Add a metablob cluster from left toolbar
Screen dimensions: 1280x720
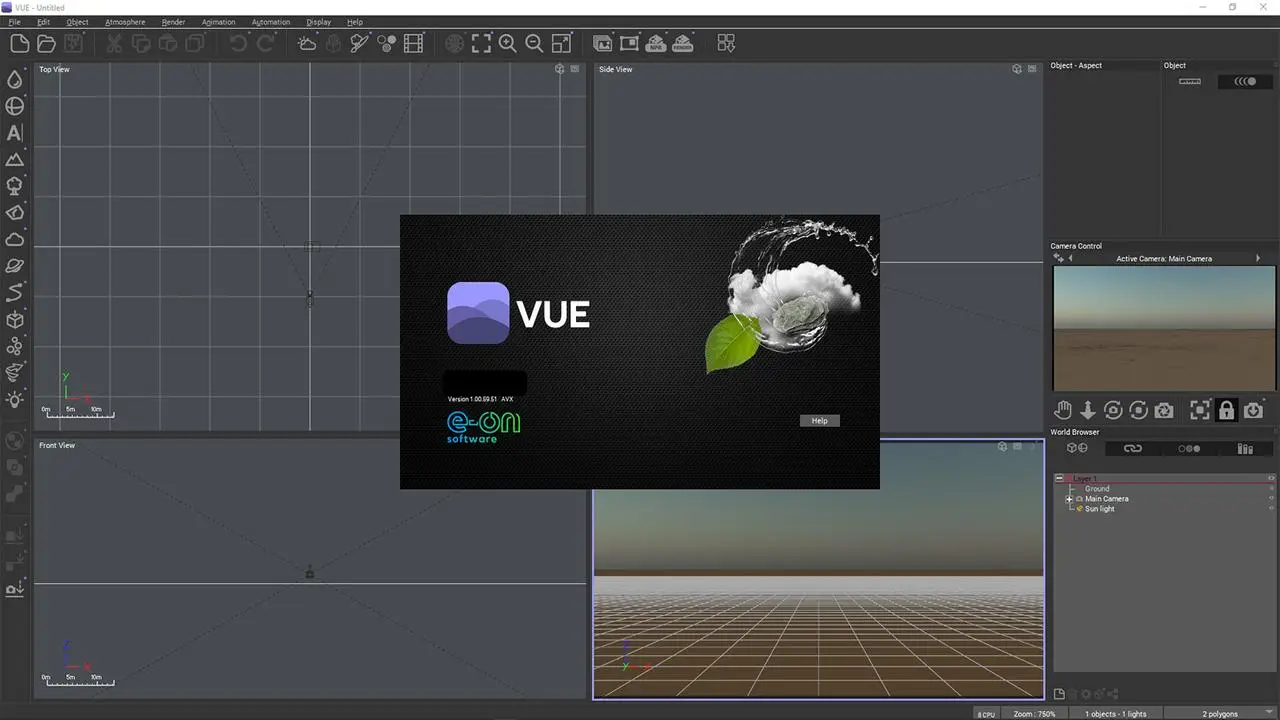(15, 346)
